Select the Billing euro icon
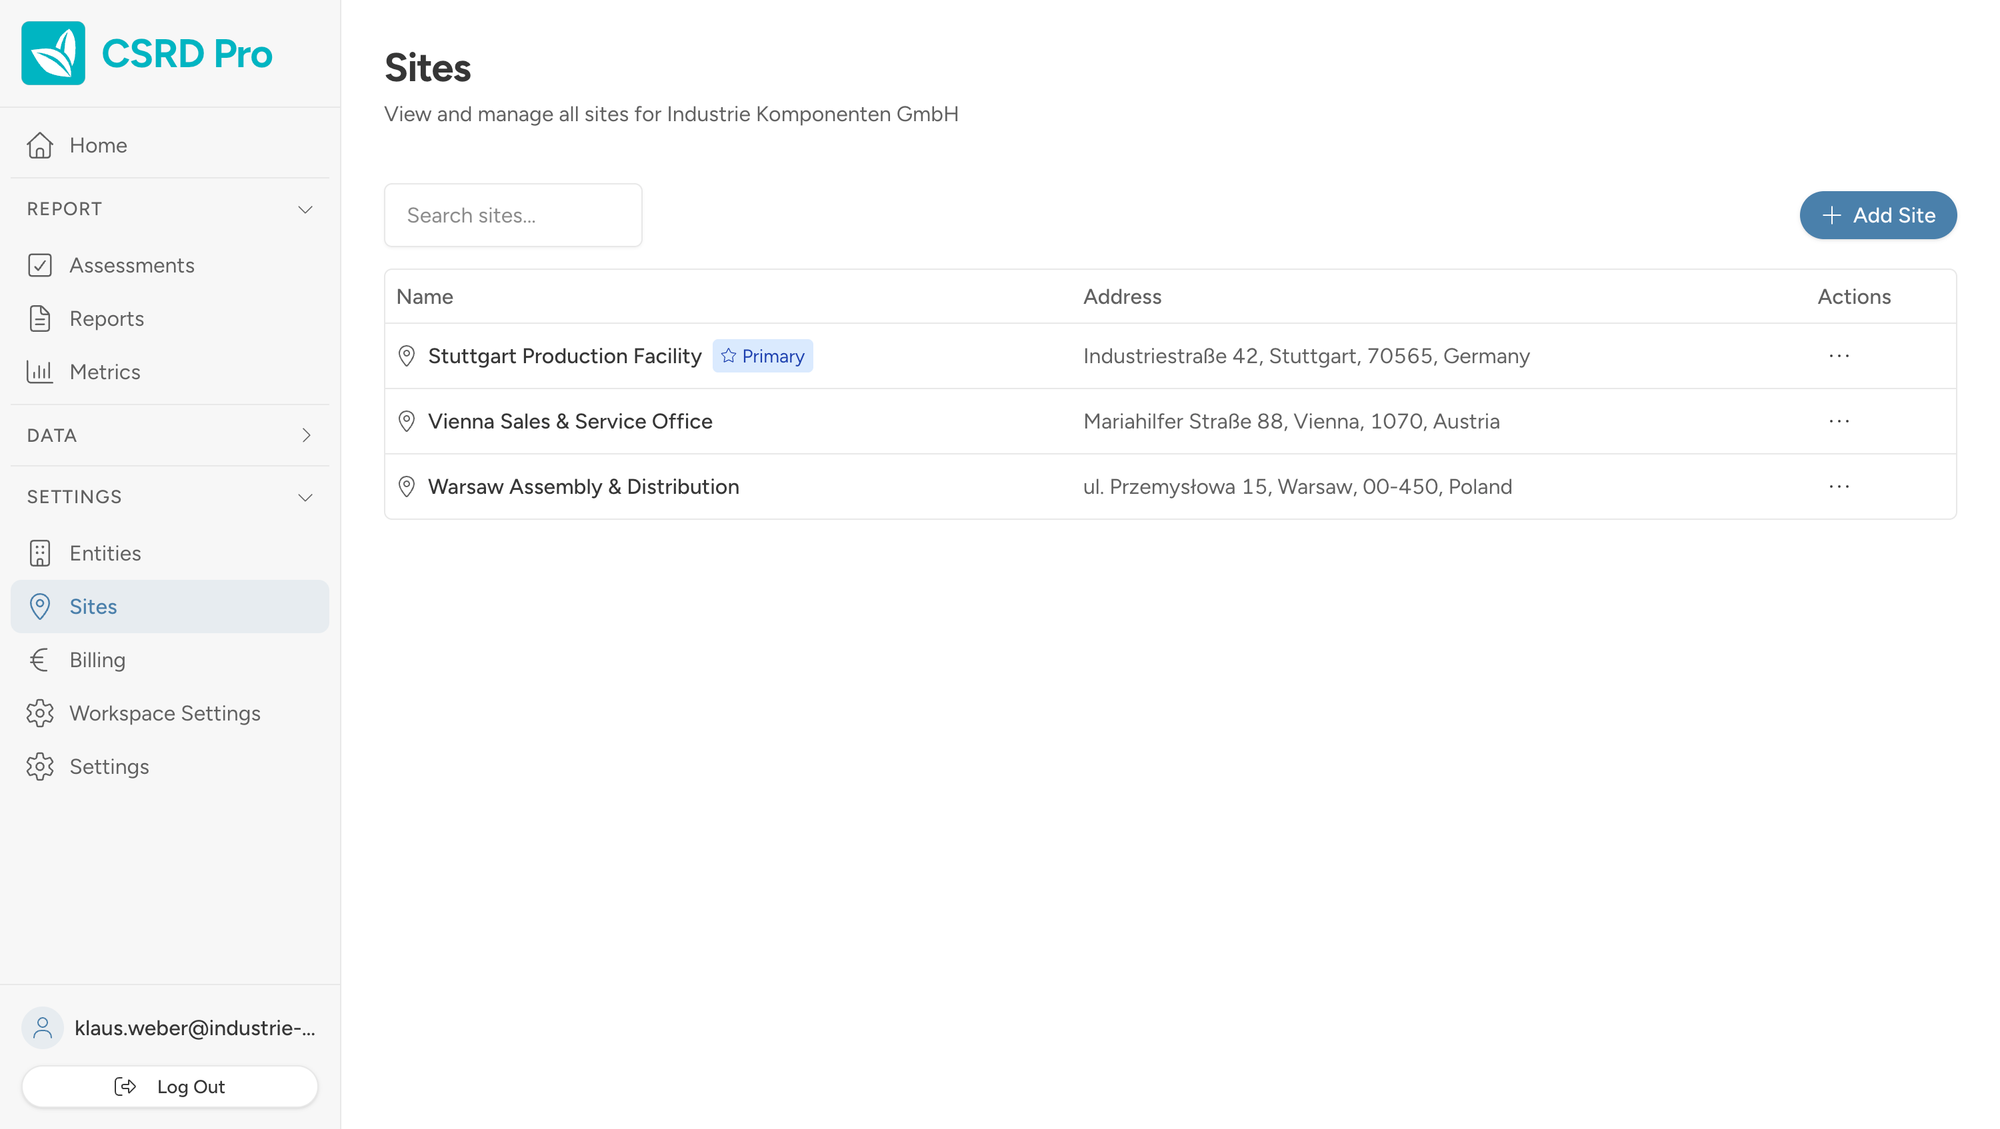 pos(40,660)
